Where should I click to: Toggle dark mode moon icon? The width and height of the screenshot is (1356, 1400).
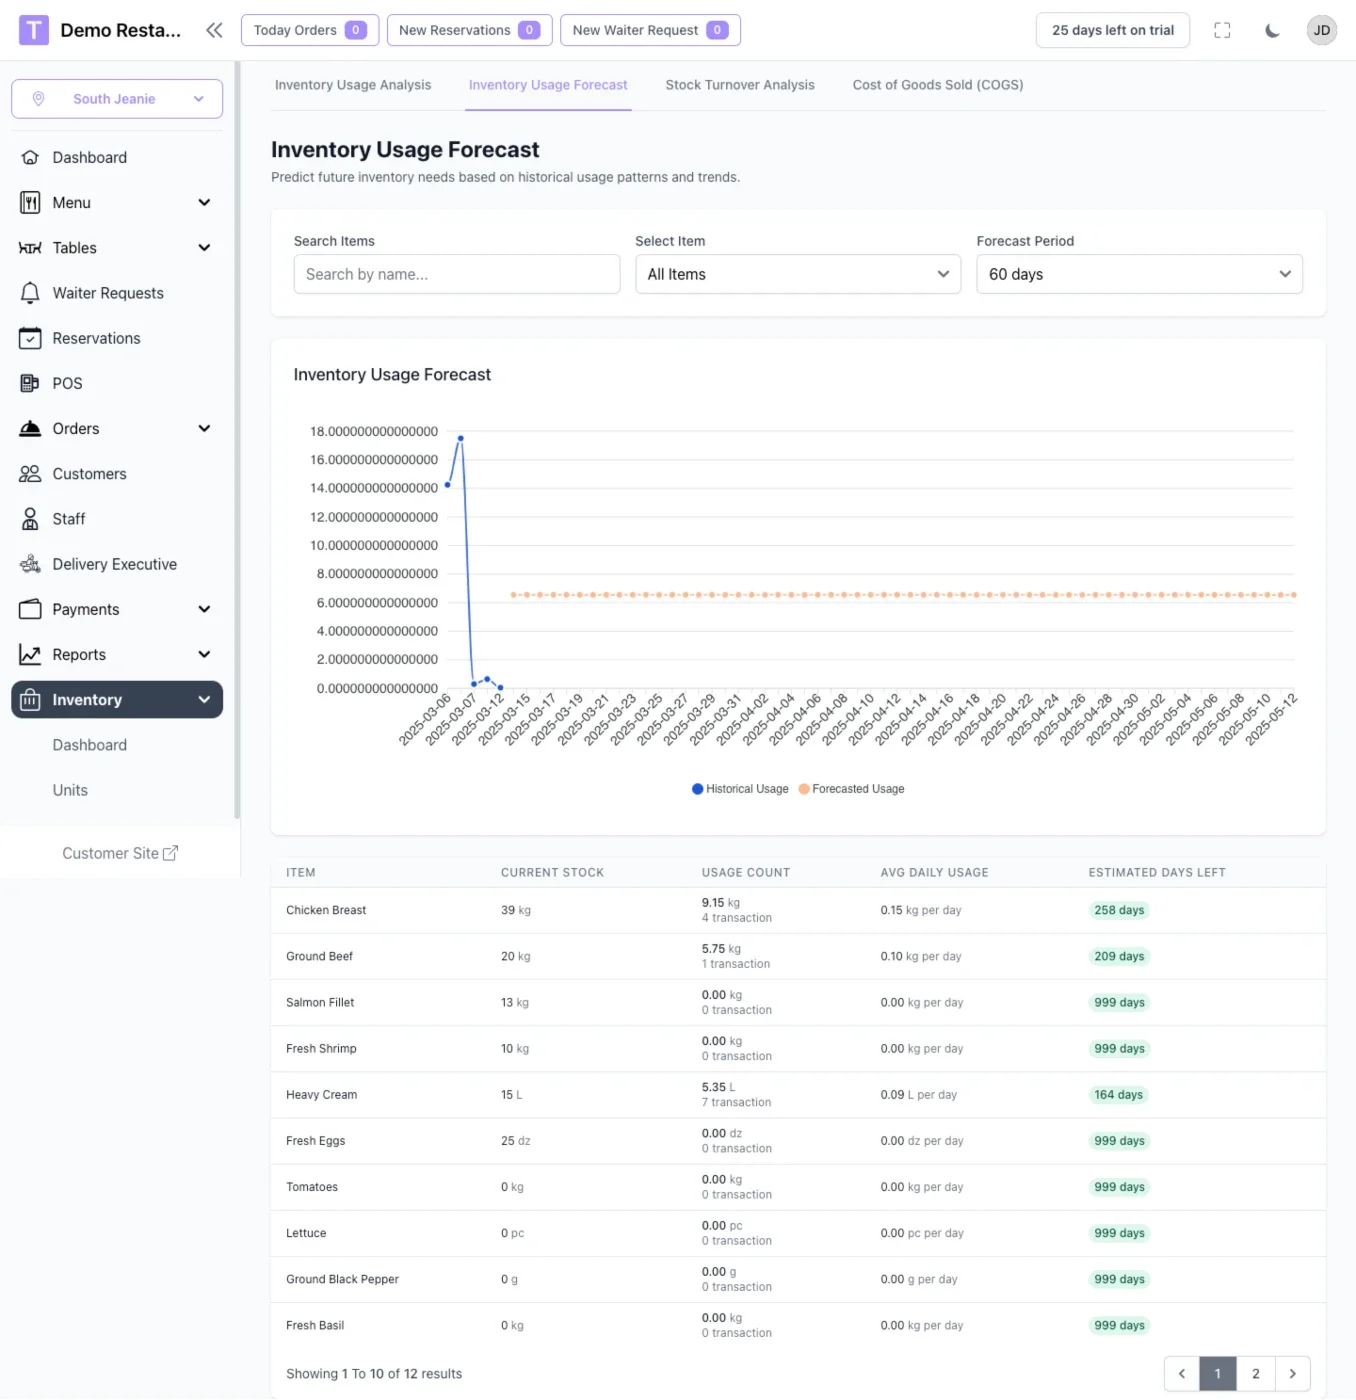click(1272, 30)
